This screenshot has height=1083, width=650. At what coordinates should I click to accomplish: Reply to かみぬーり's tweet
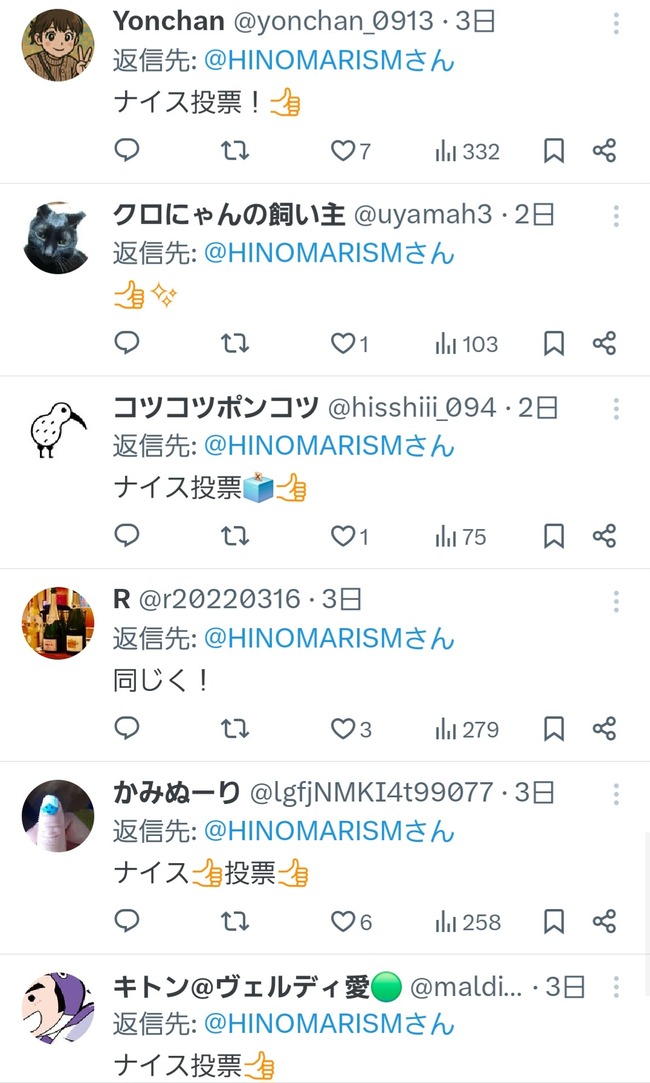tap(127, 921)
